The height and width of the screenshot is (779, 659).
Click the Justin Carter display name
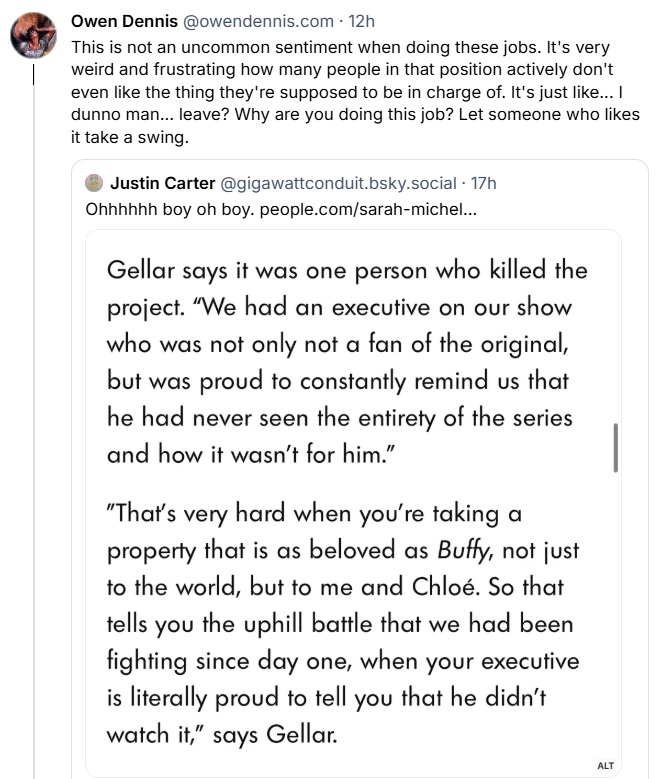click(x=161, y=183)
